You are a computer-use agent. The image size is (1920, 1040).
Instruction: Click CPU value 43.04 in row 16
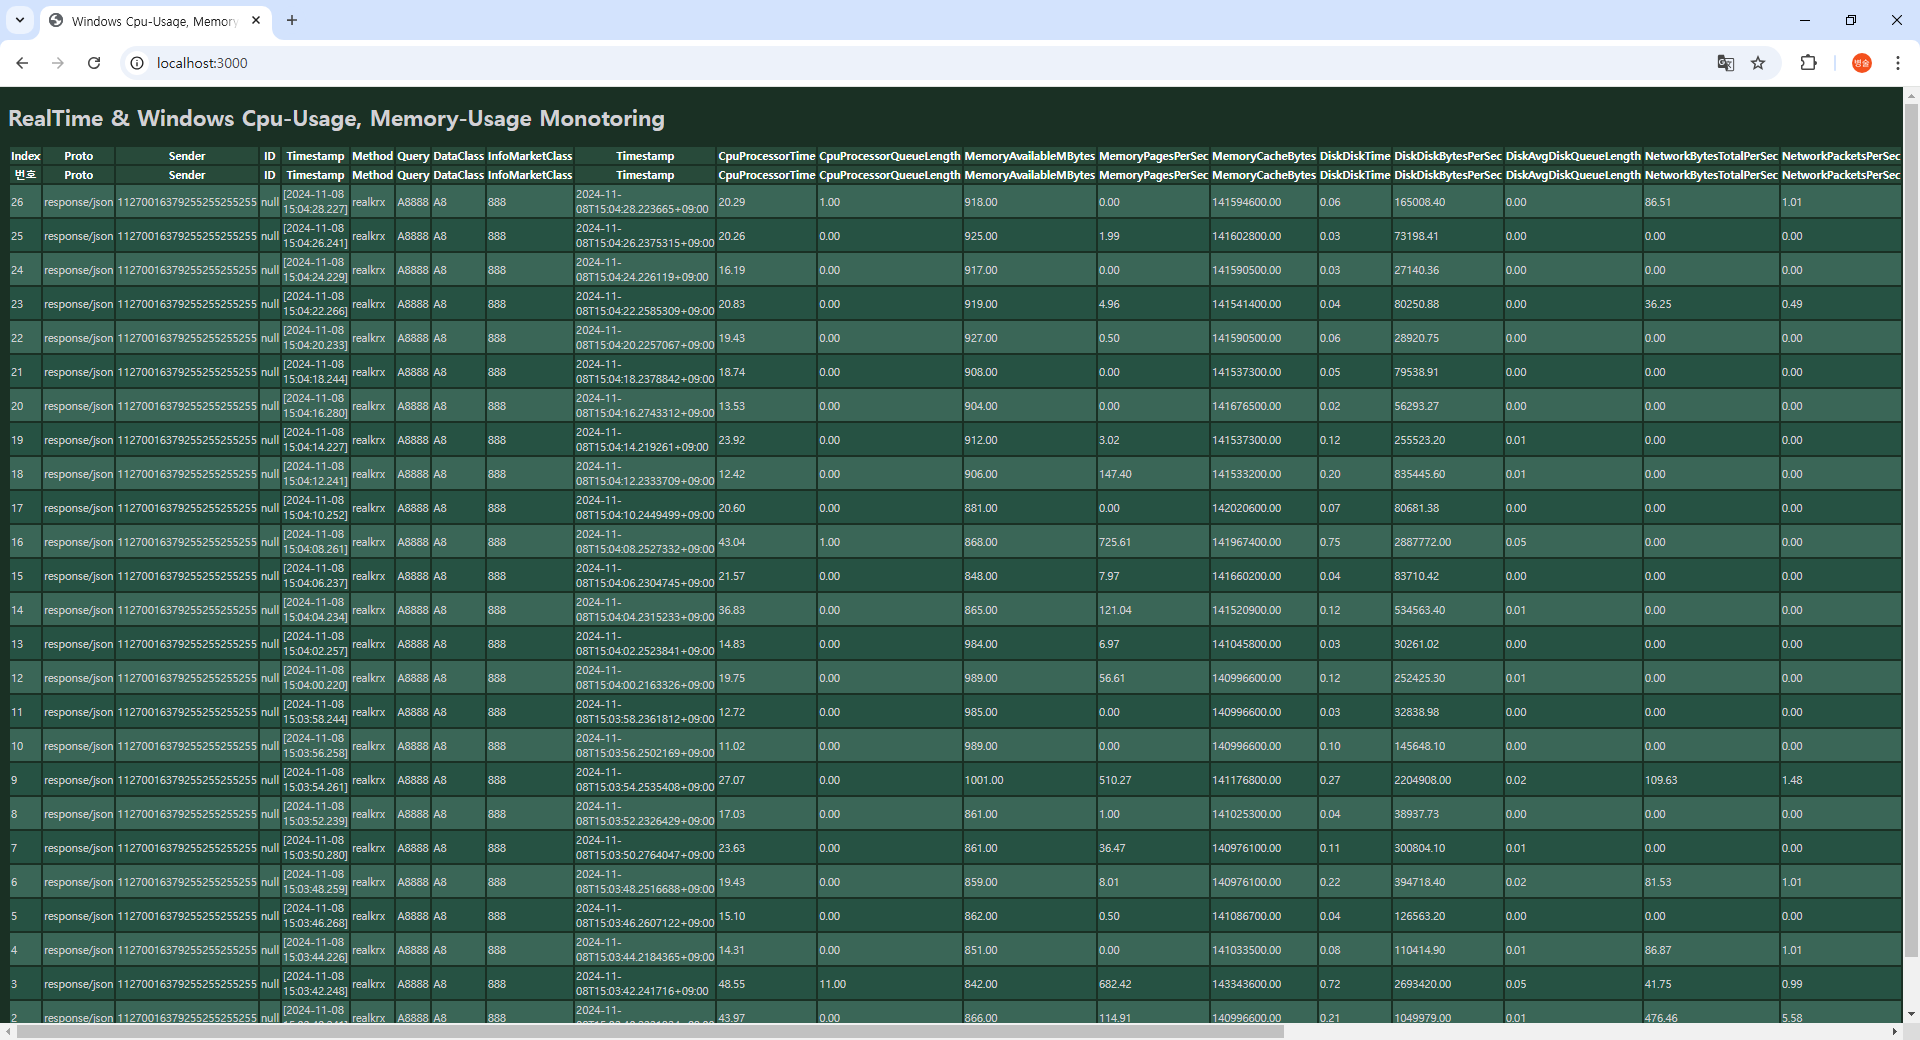(x=732, y=542)
